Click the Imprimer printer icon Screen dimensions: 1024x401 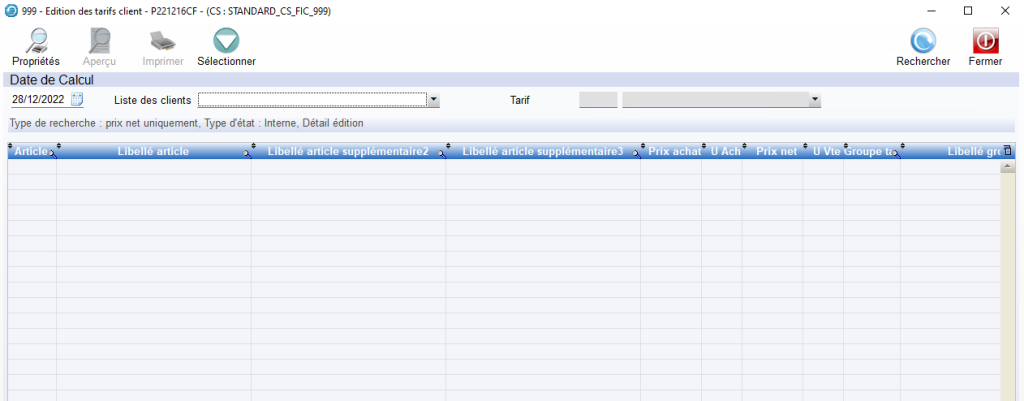coord(163,41)
